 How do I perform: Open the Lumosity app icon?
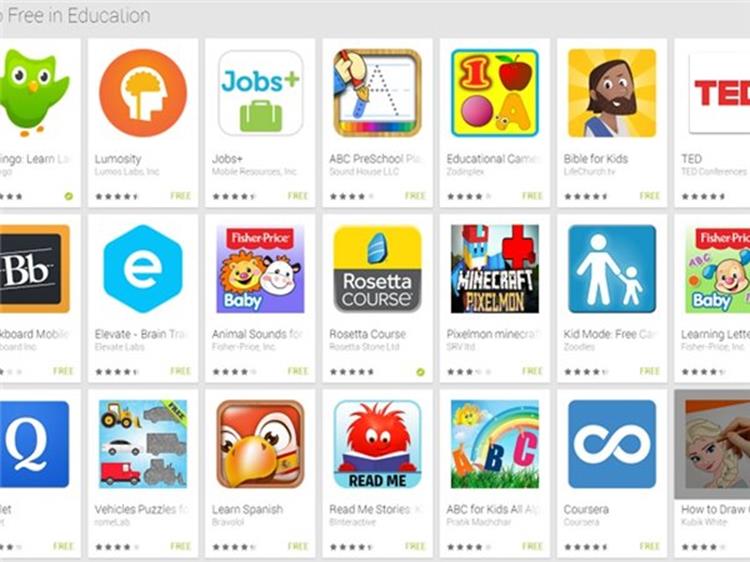point(143,93)
